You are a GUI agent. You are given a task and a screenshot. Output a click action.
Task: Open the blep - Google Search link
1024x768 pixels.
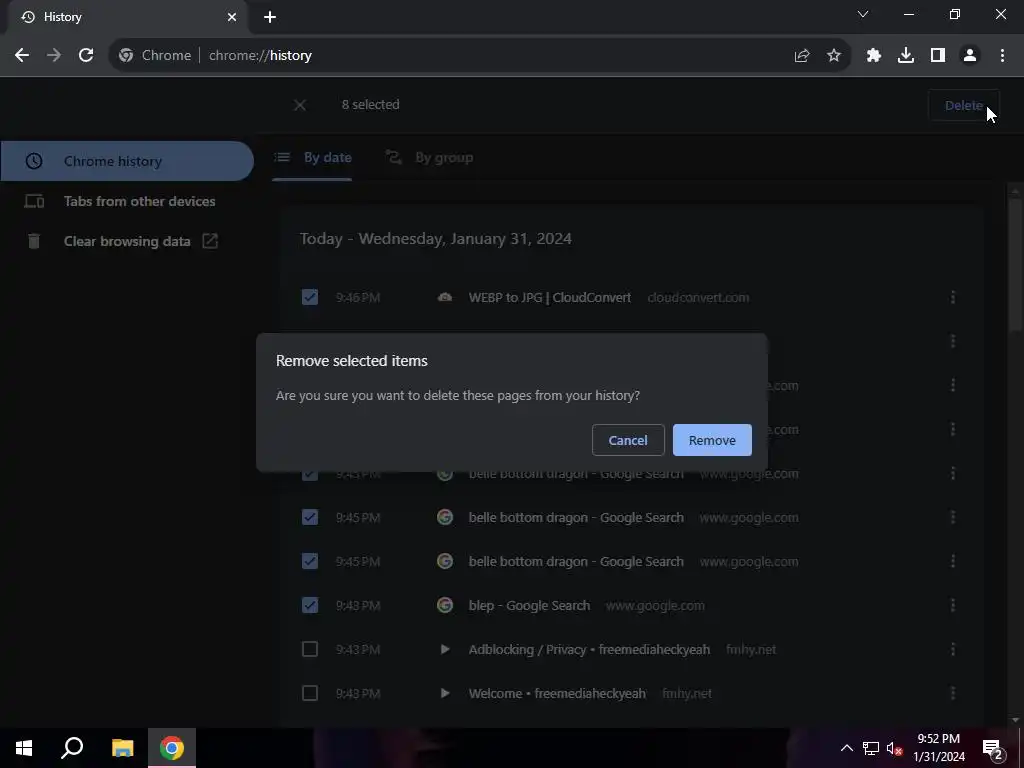pyautogui.click(x=529, y=605)
